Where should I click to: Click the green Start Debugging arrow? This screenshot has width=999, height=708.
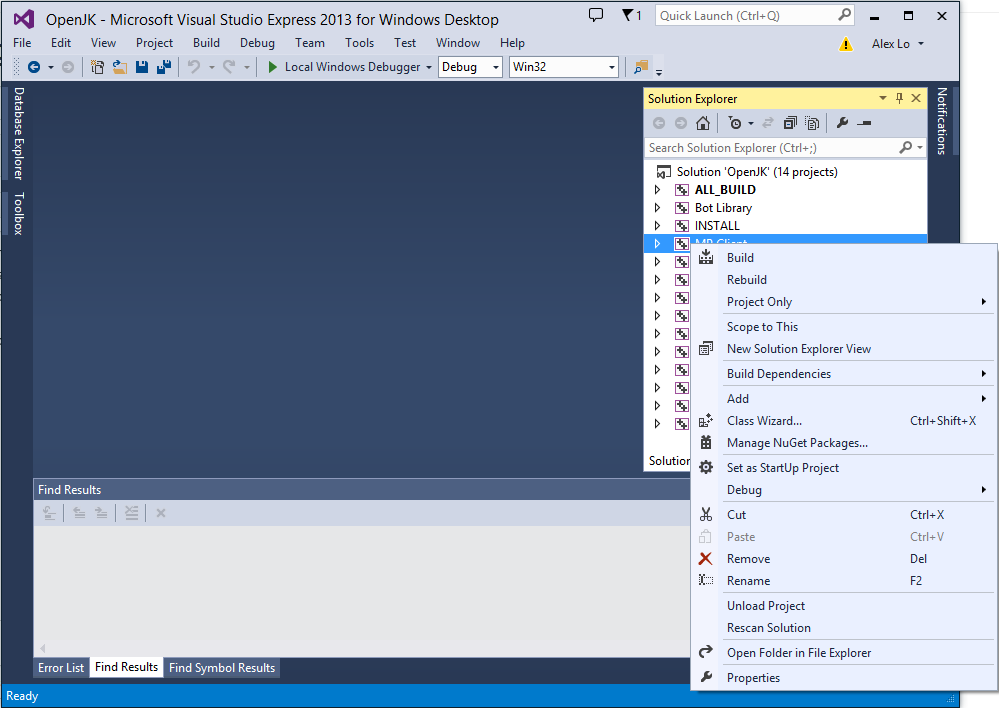(273, 67)
